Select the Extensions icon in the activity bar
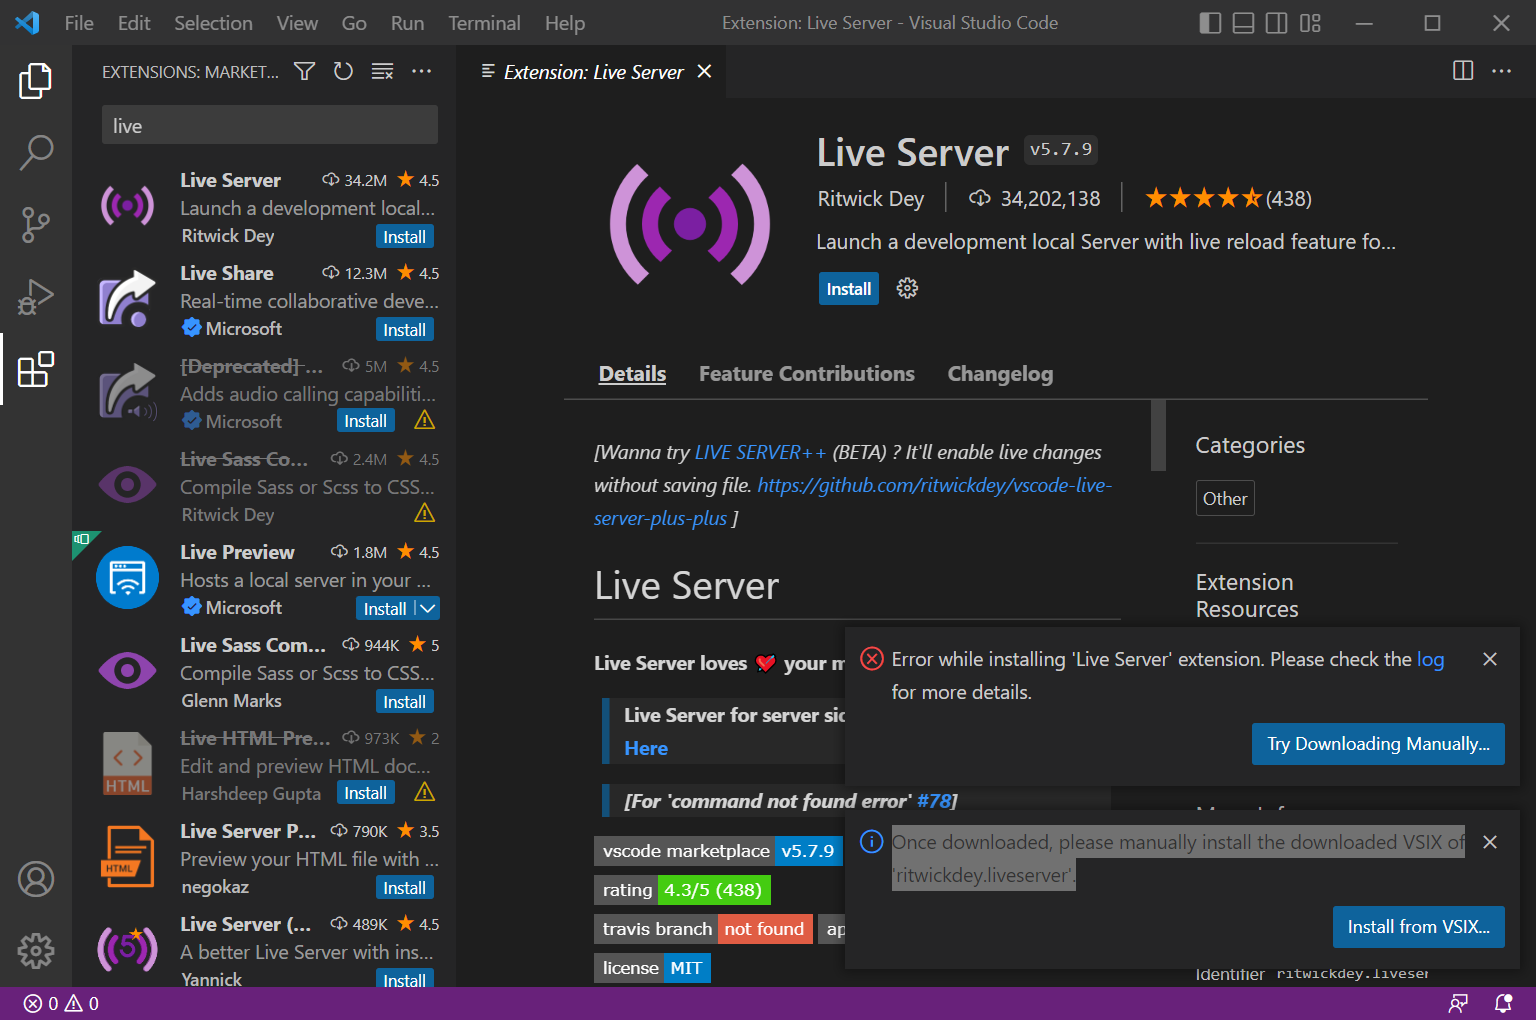This screenshot has width=1536, height=1020. coord(36,369)
